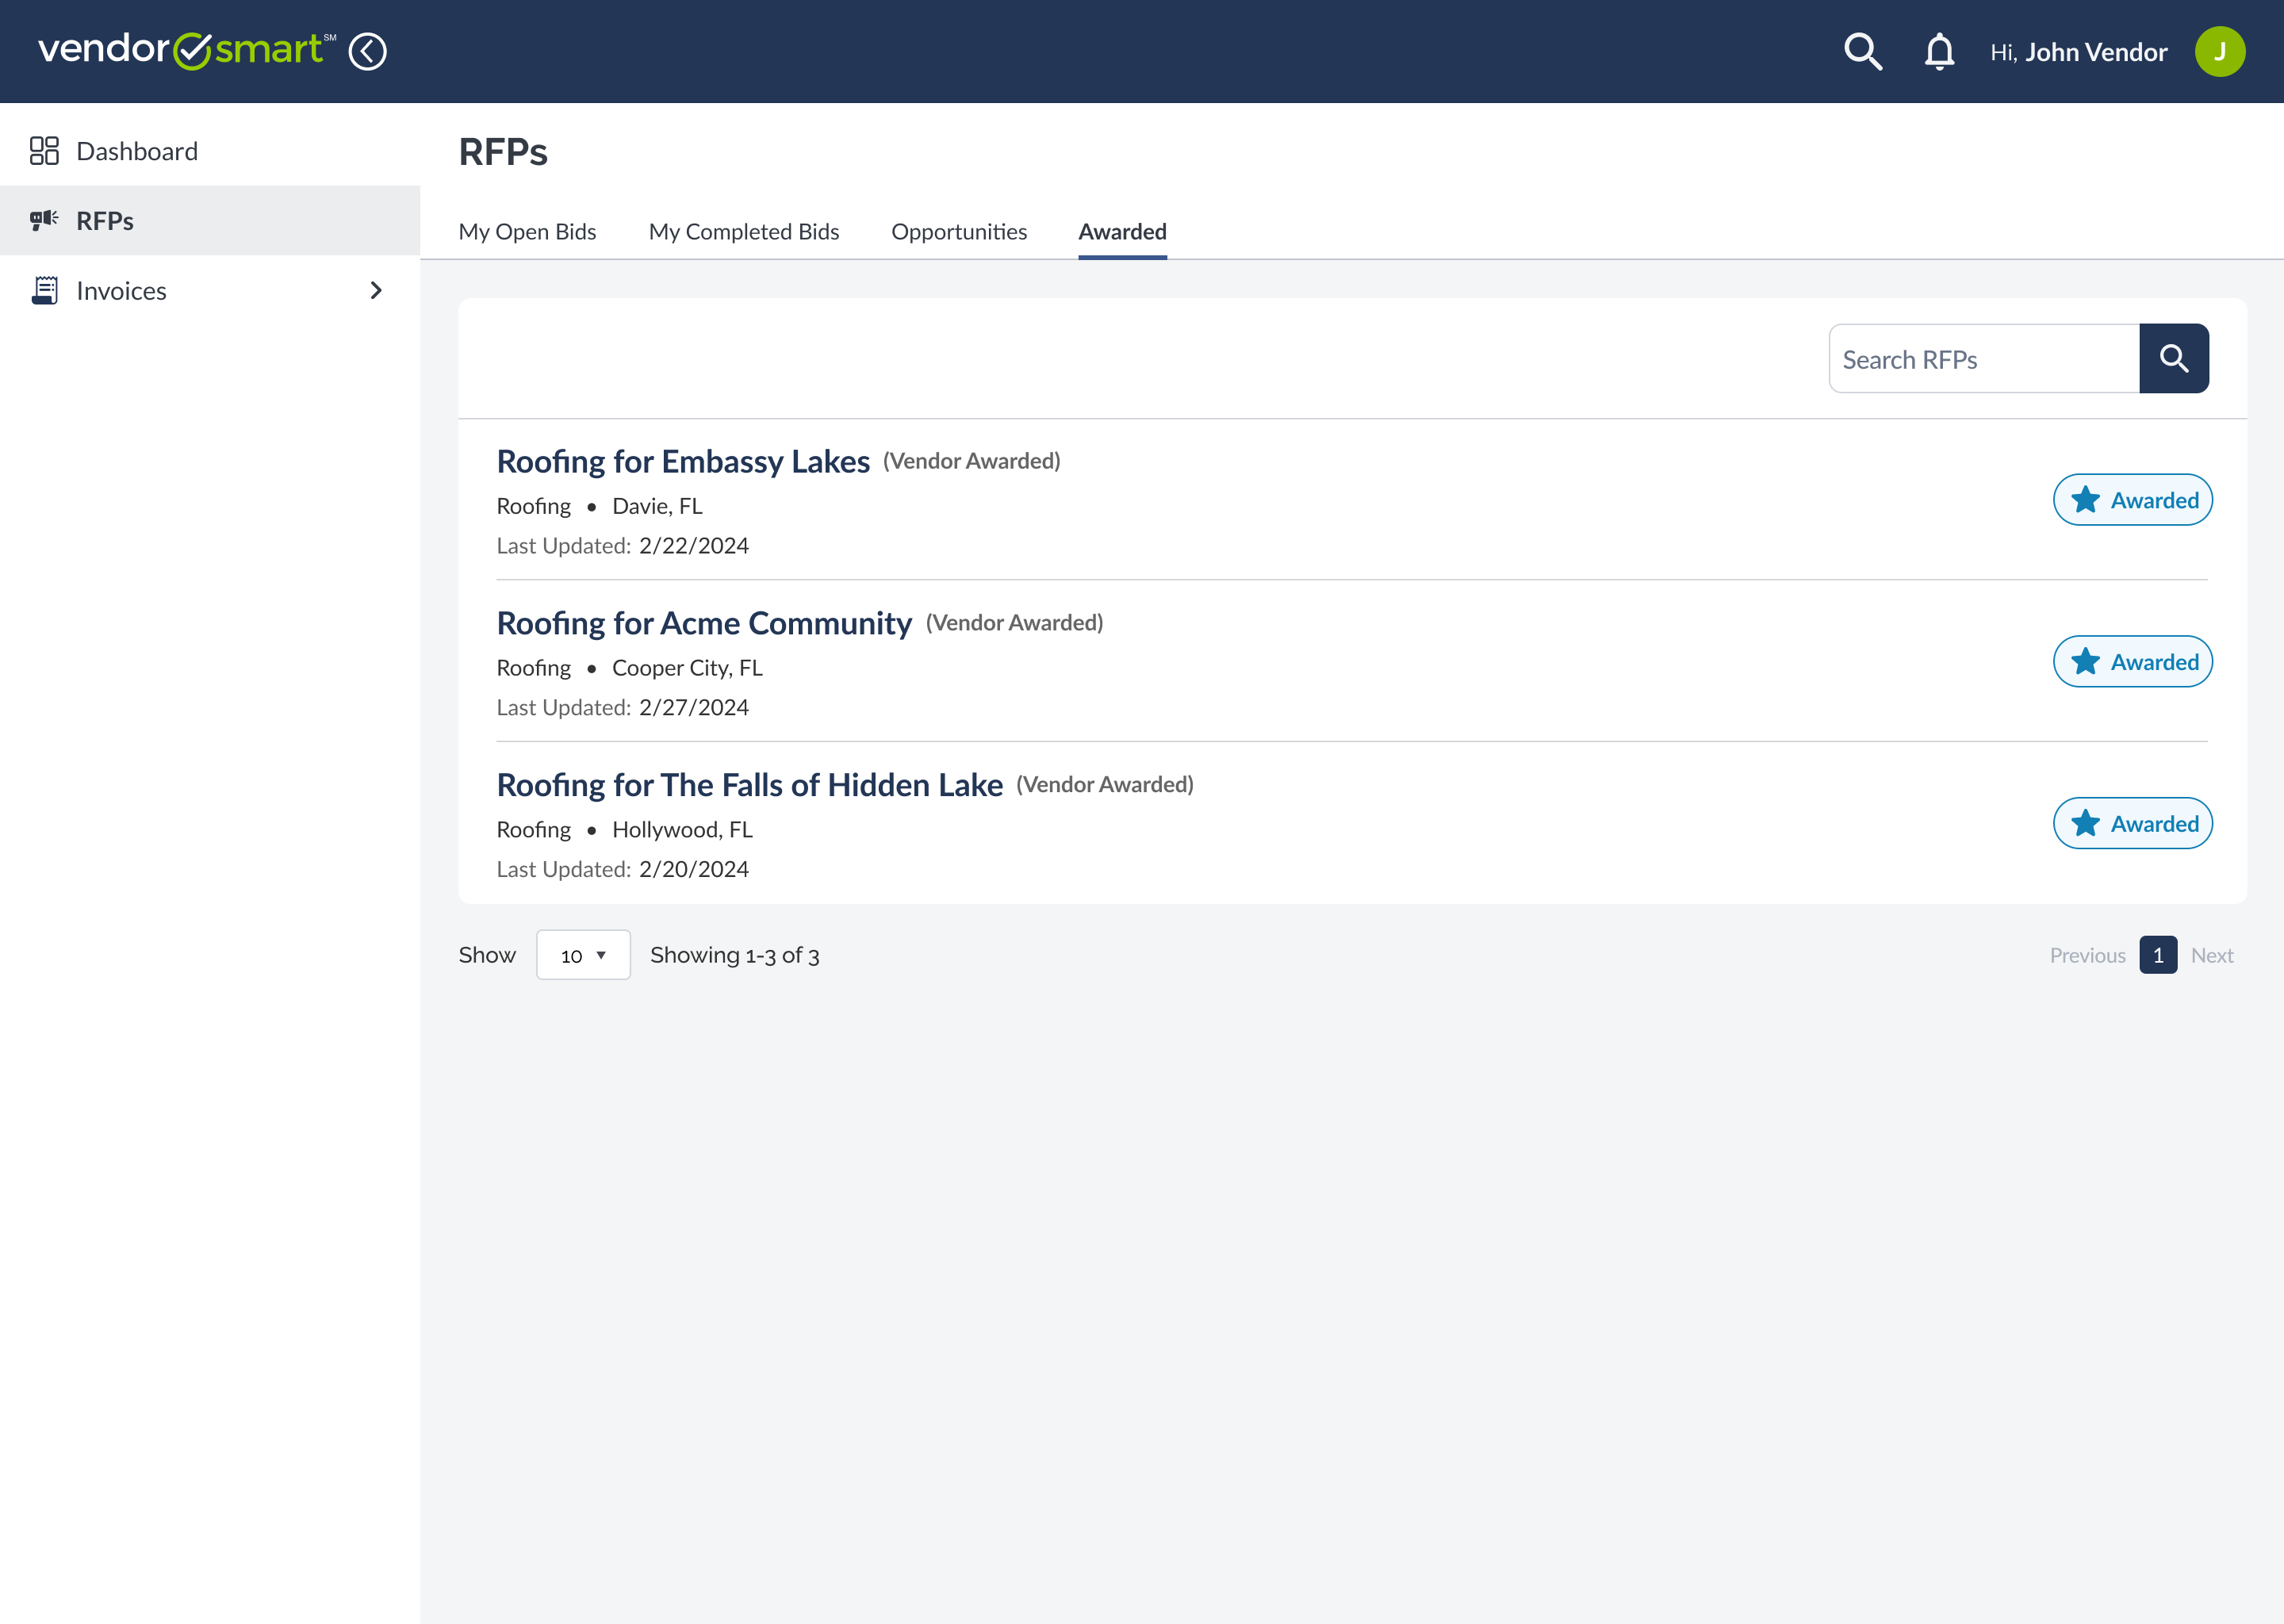The width and height of the screenshot is (2284, 1624).
Task: Focus the Search RFPs input field
Action: click(1983, 359)
